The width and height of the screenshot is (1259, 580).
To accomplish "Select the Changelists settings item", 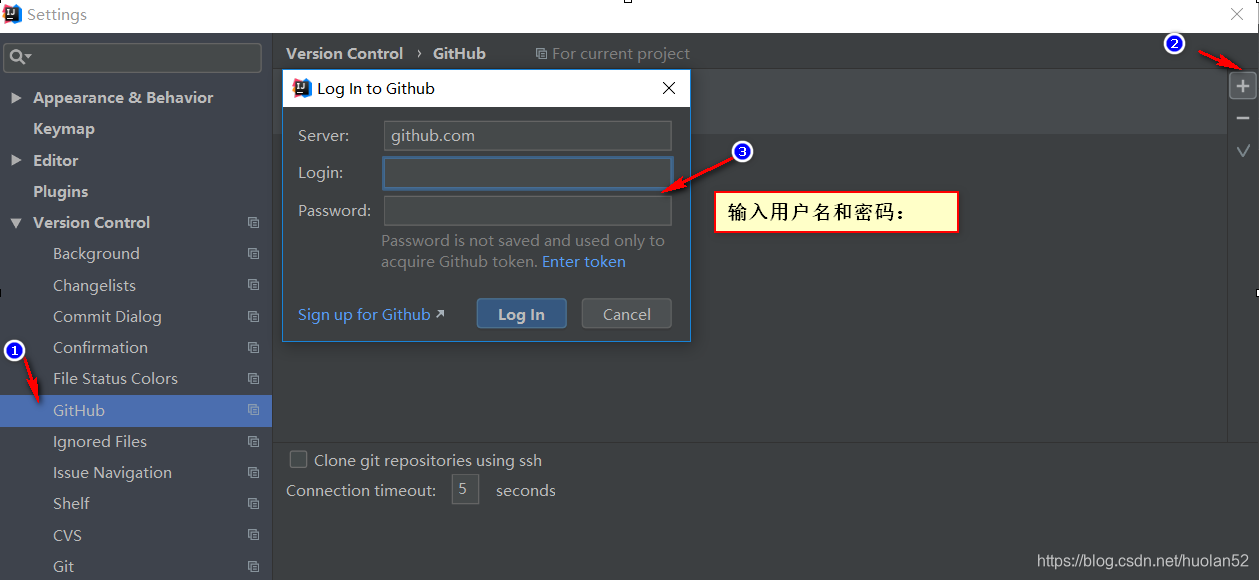I will 94,286.
